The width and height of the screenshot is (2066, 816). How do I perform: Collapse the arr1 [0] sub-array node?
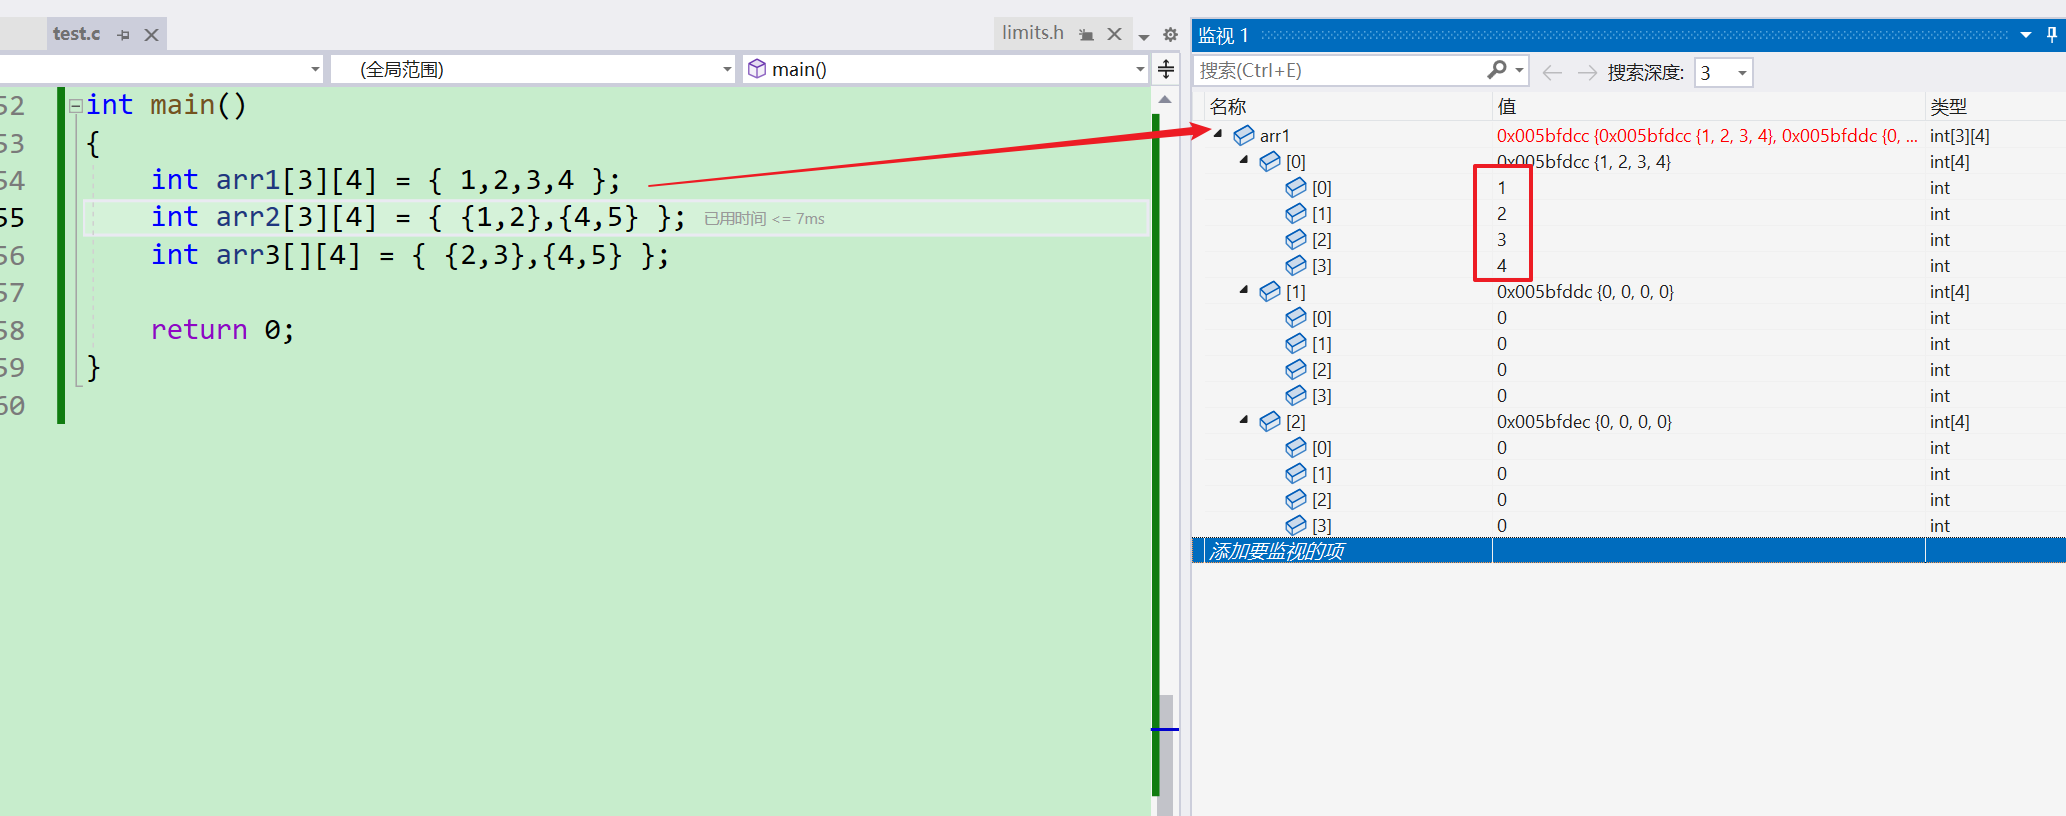(x=1244, y=160)
